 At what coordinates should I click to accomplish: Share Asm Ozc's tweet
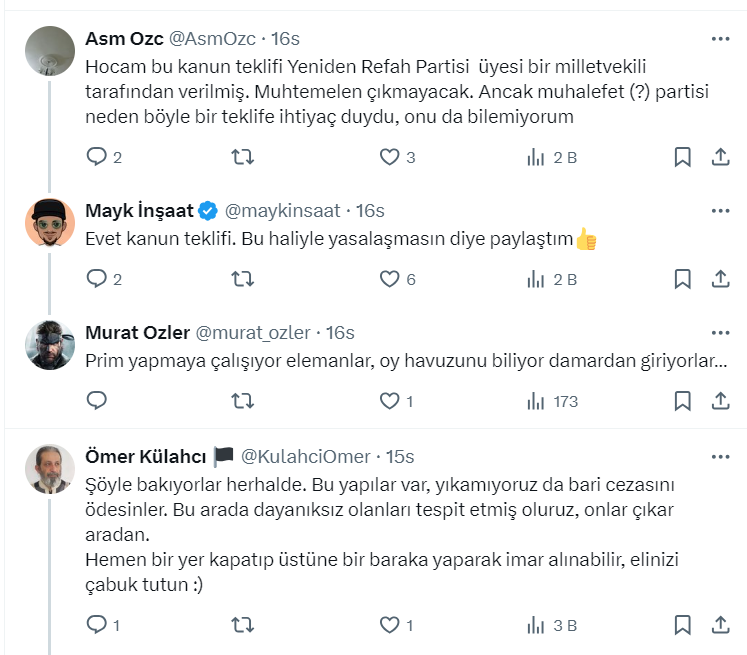719,157
